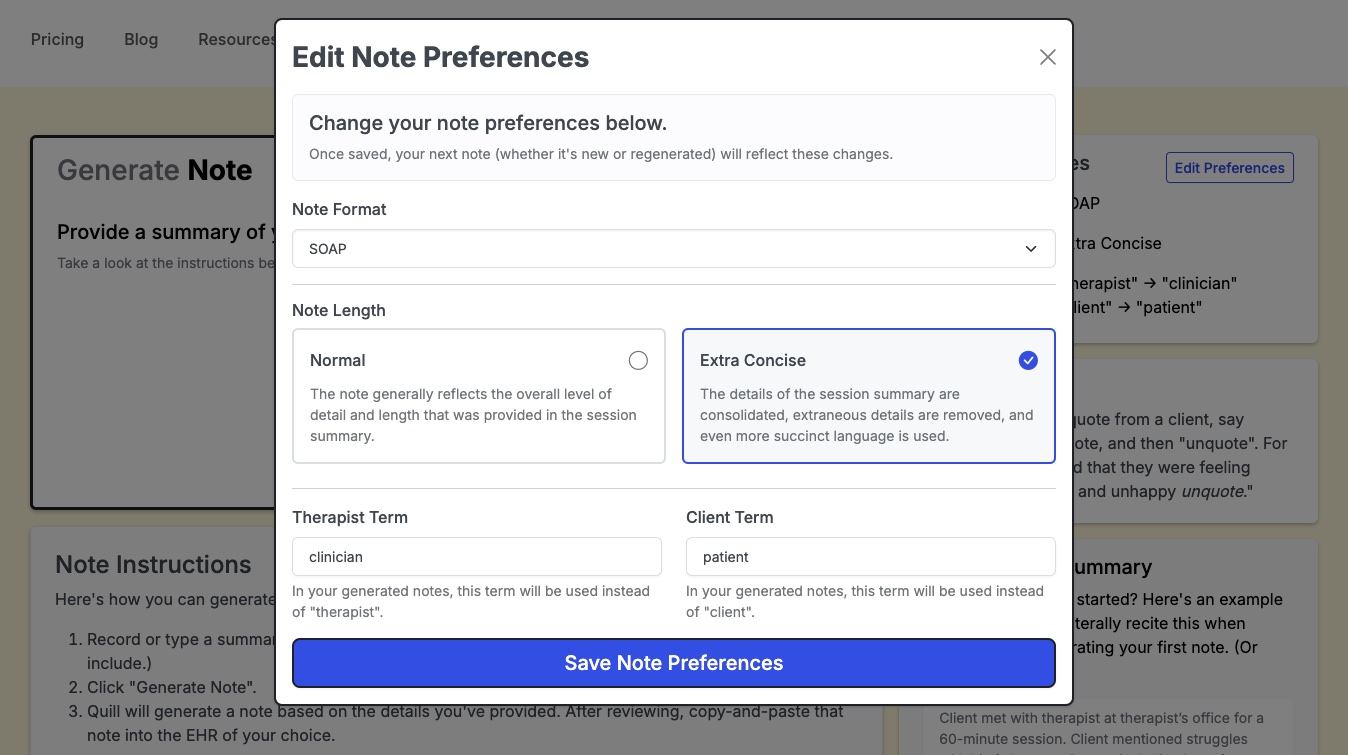Screen dimensions: 1348x755
Task: Click 'Change your note preferences below.' heading
Action: (488, 123)
